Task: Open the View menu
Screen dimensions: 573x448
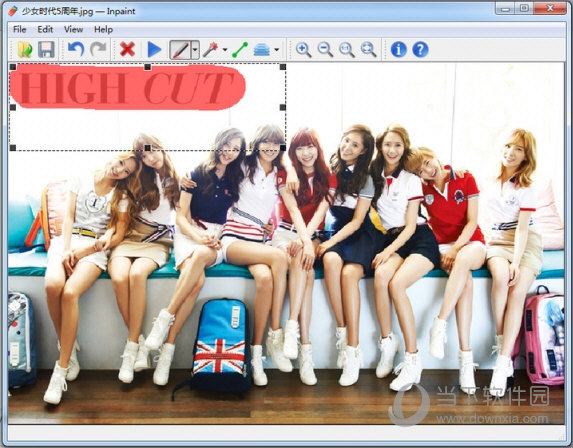Action: pos(73,30)
